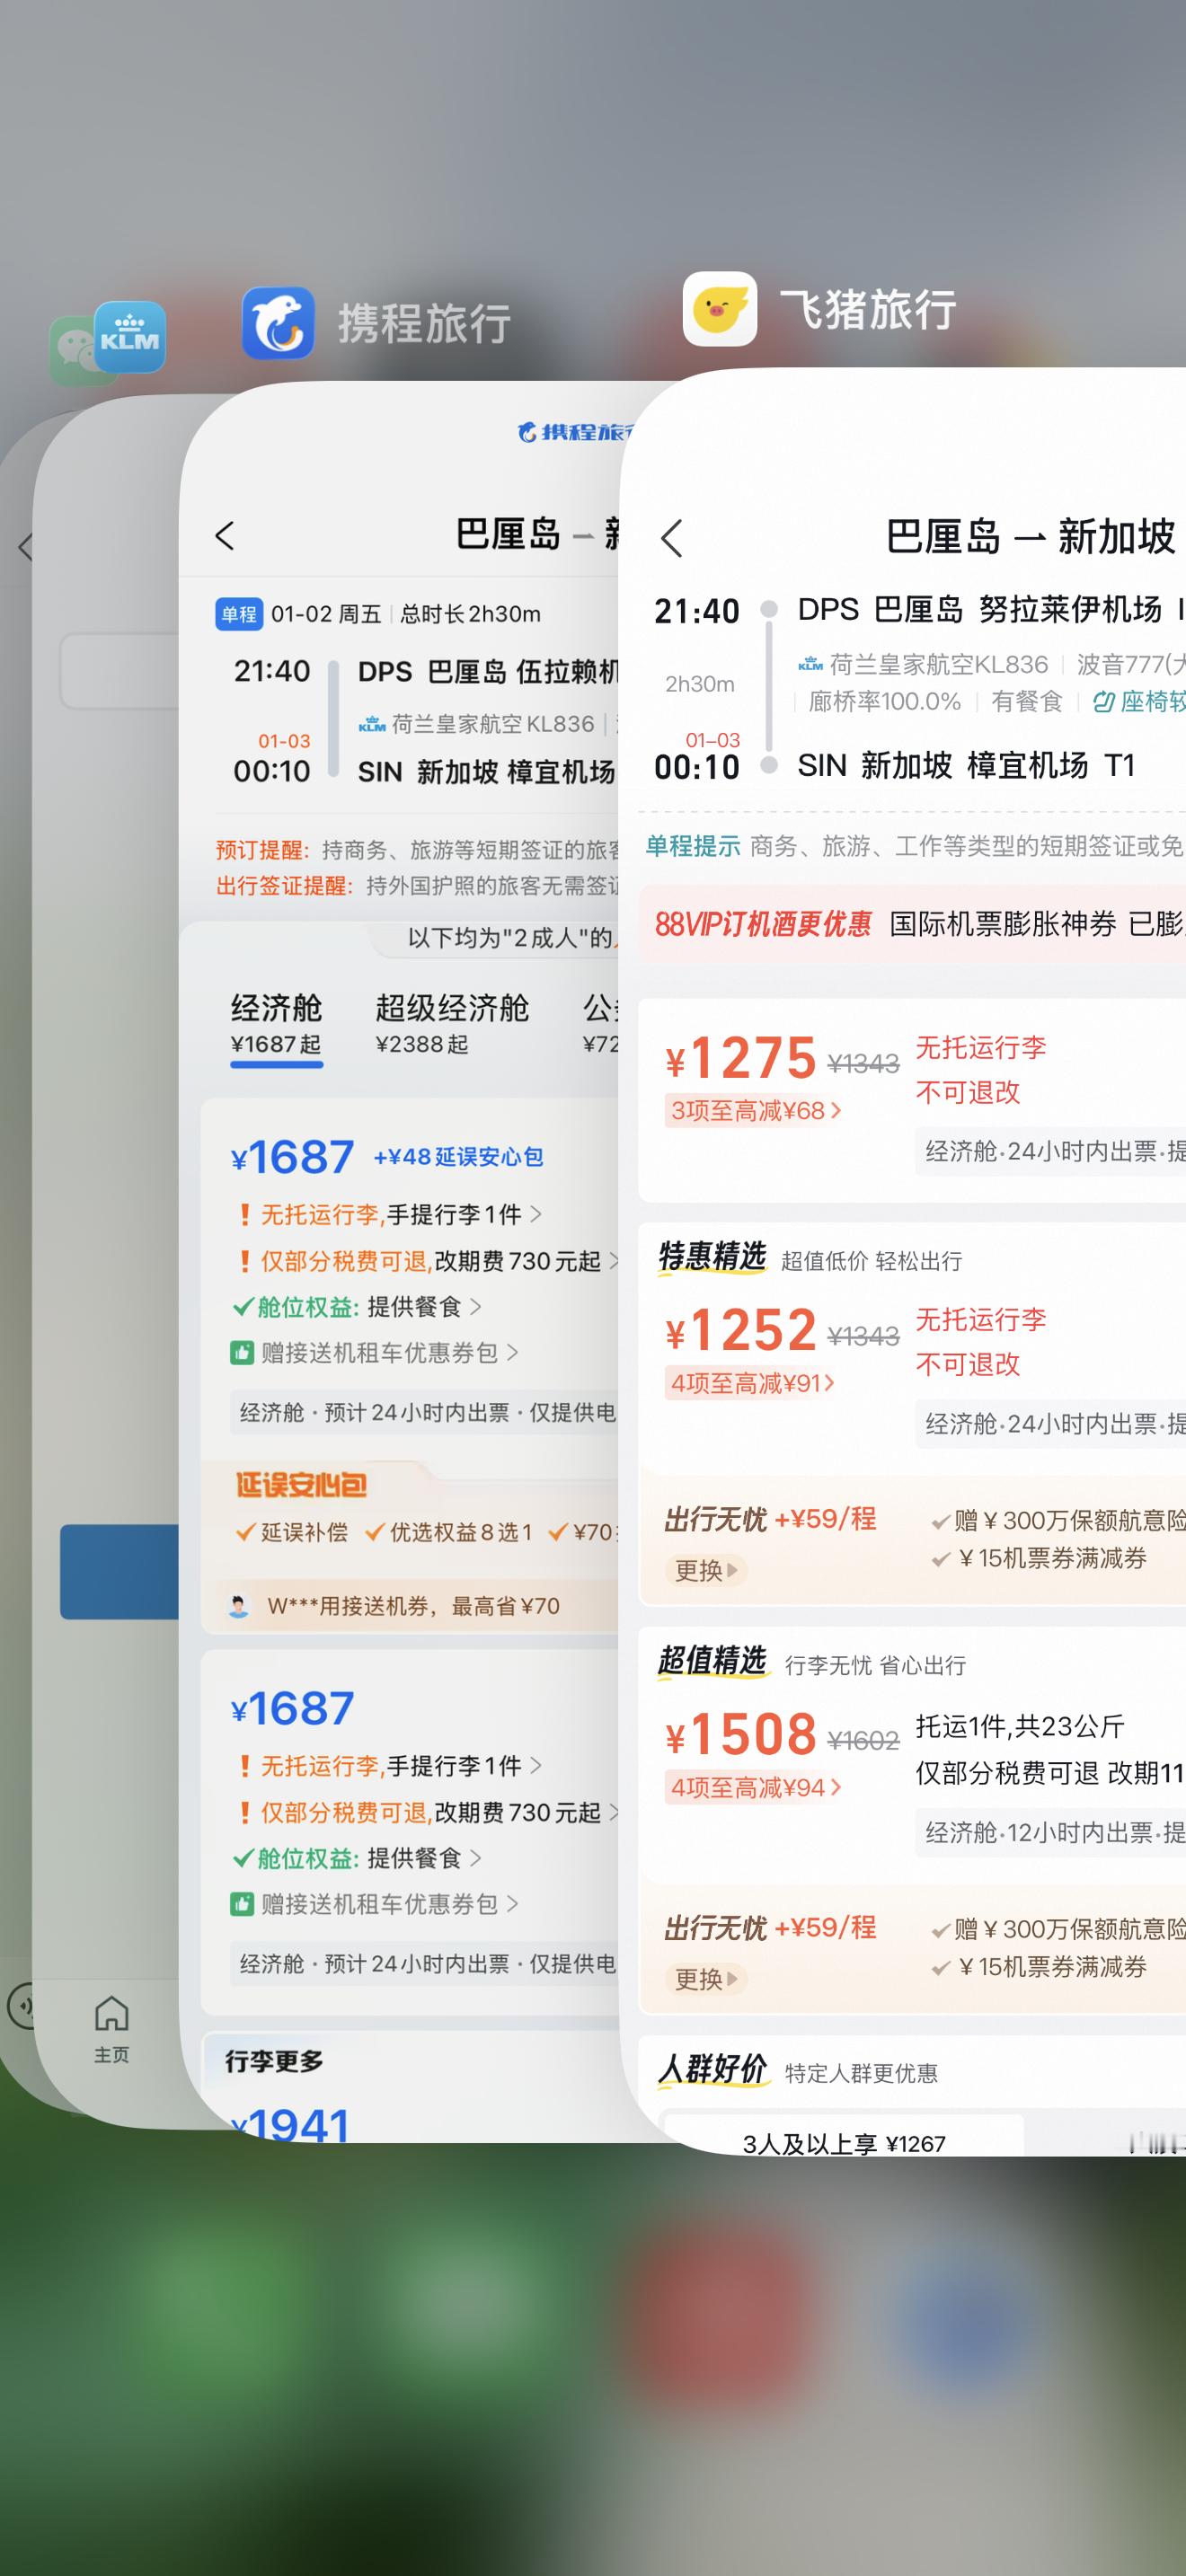
Task: Tap the ¥1252 特惠精选 fare price
Action: [x=741, y=1330]
